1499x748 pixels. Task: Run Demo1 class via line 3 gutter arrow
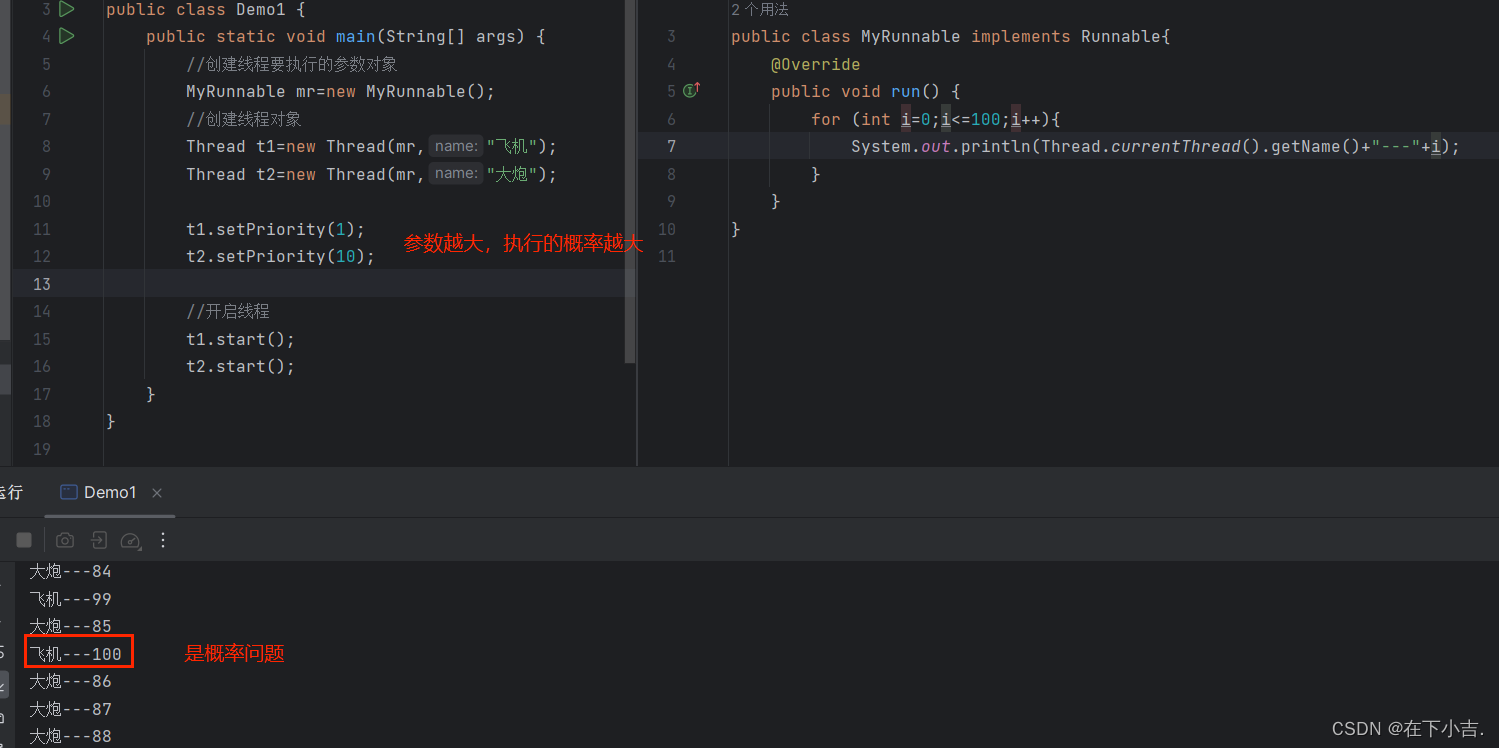click(x=67, y=9)
